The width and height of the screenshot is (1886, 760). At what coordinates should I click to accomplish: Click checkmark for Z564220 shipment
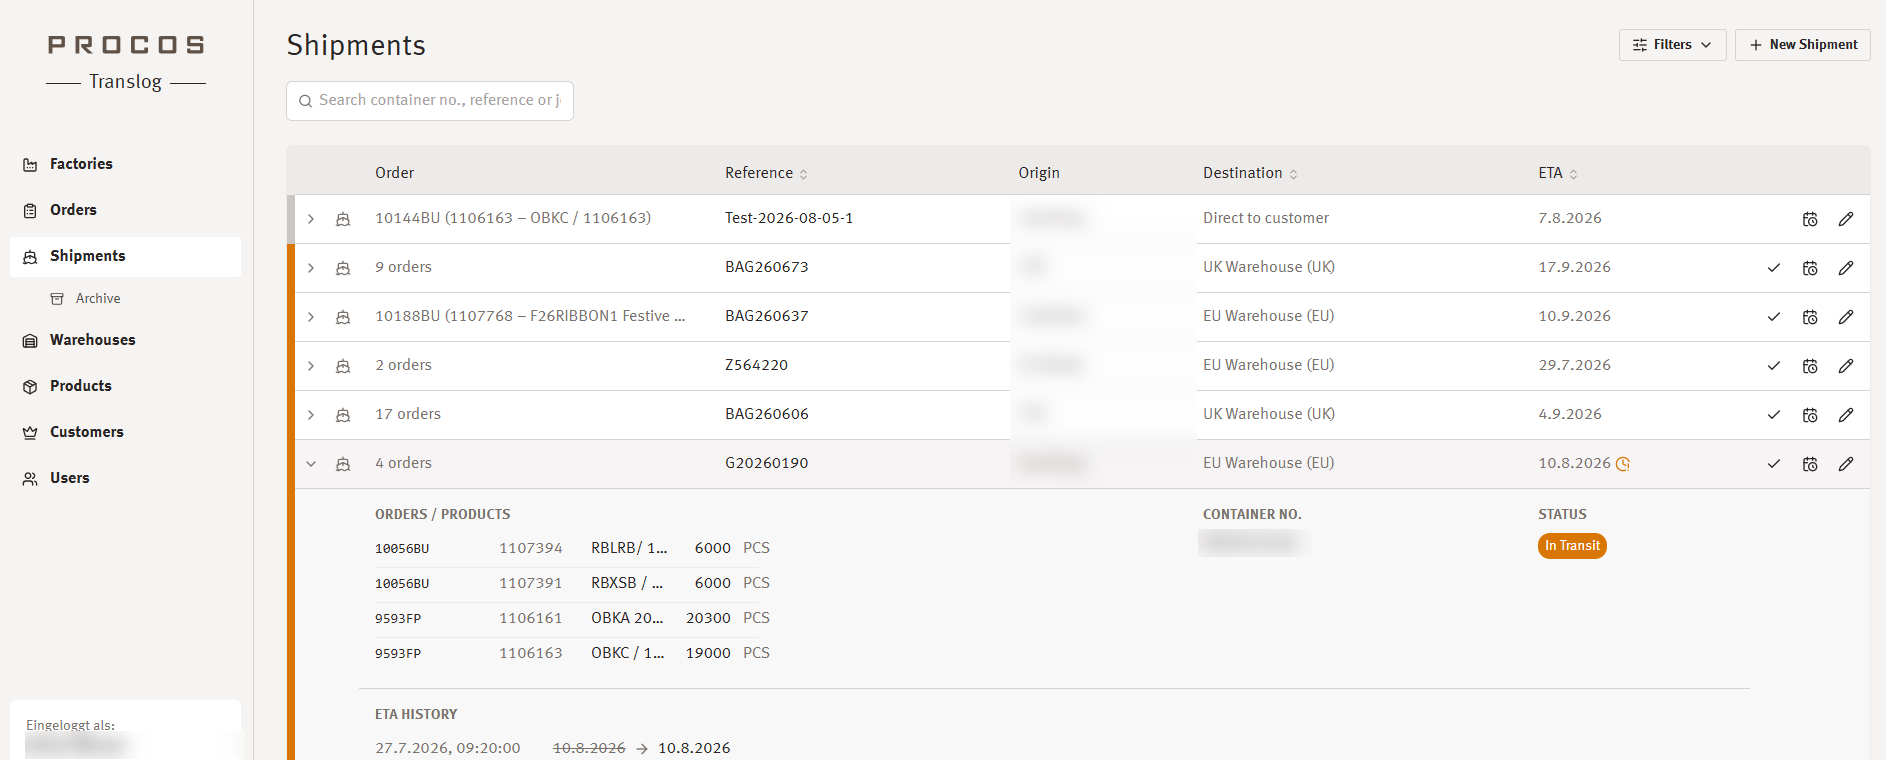coord(1774,366)
